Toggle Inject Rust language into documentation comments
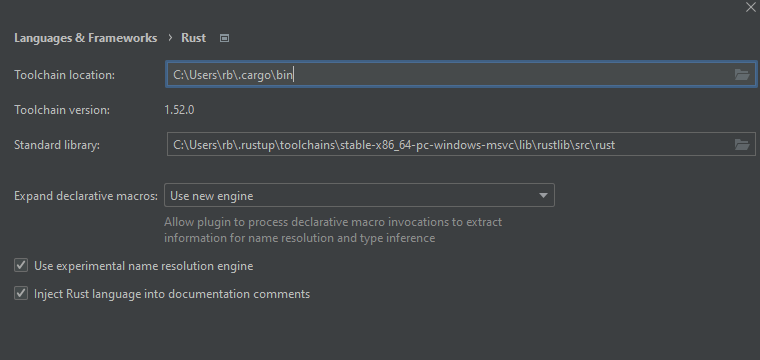 [x=21, y=294]
